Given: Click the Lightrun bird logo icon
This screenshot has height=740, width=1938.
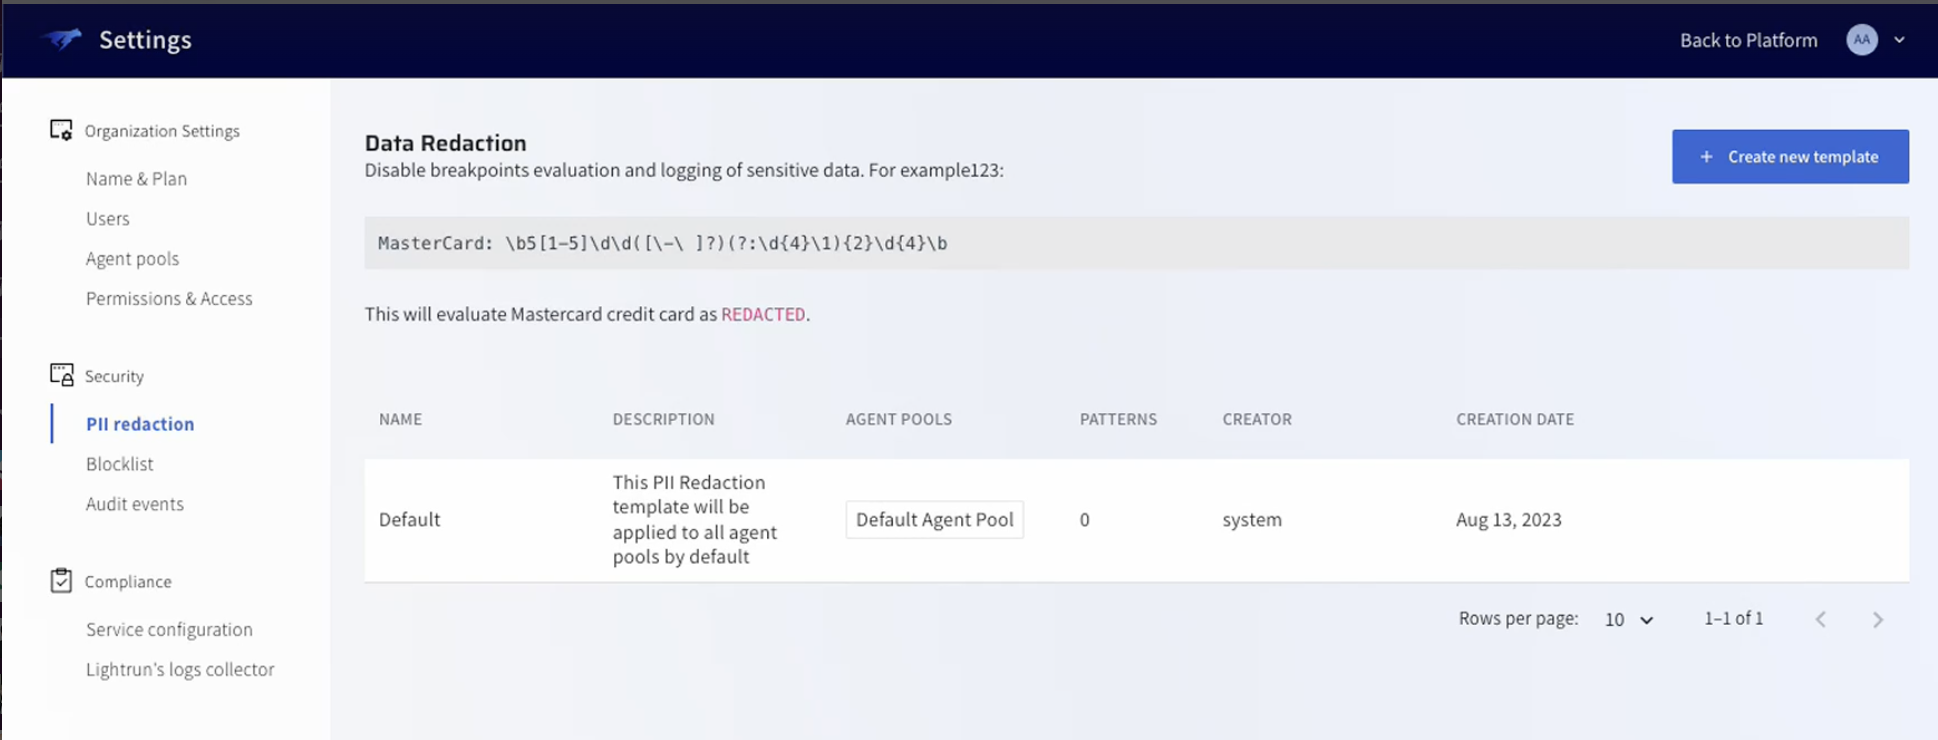Looking at the screenshot, I should coord(62,40).
